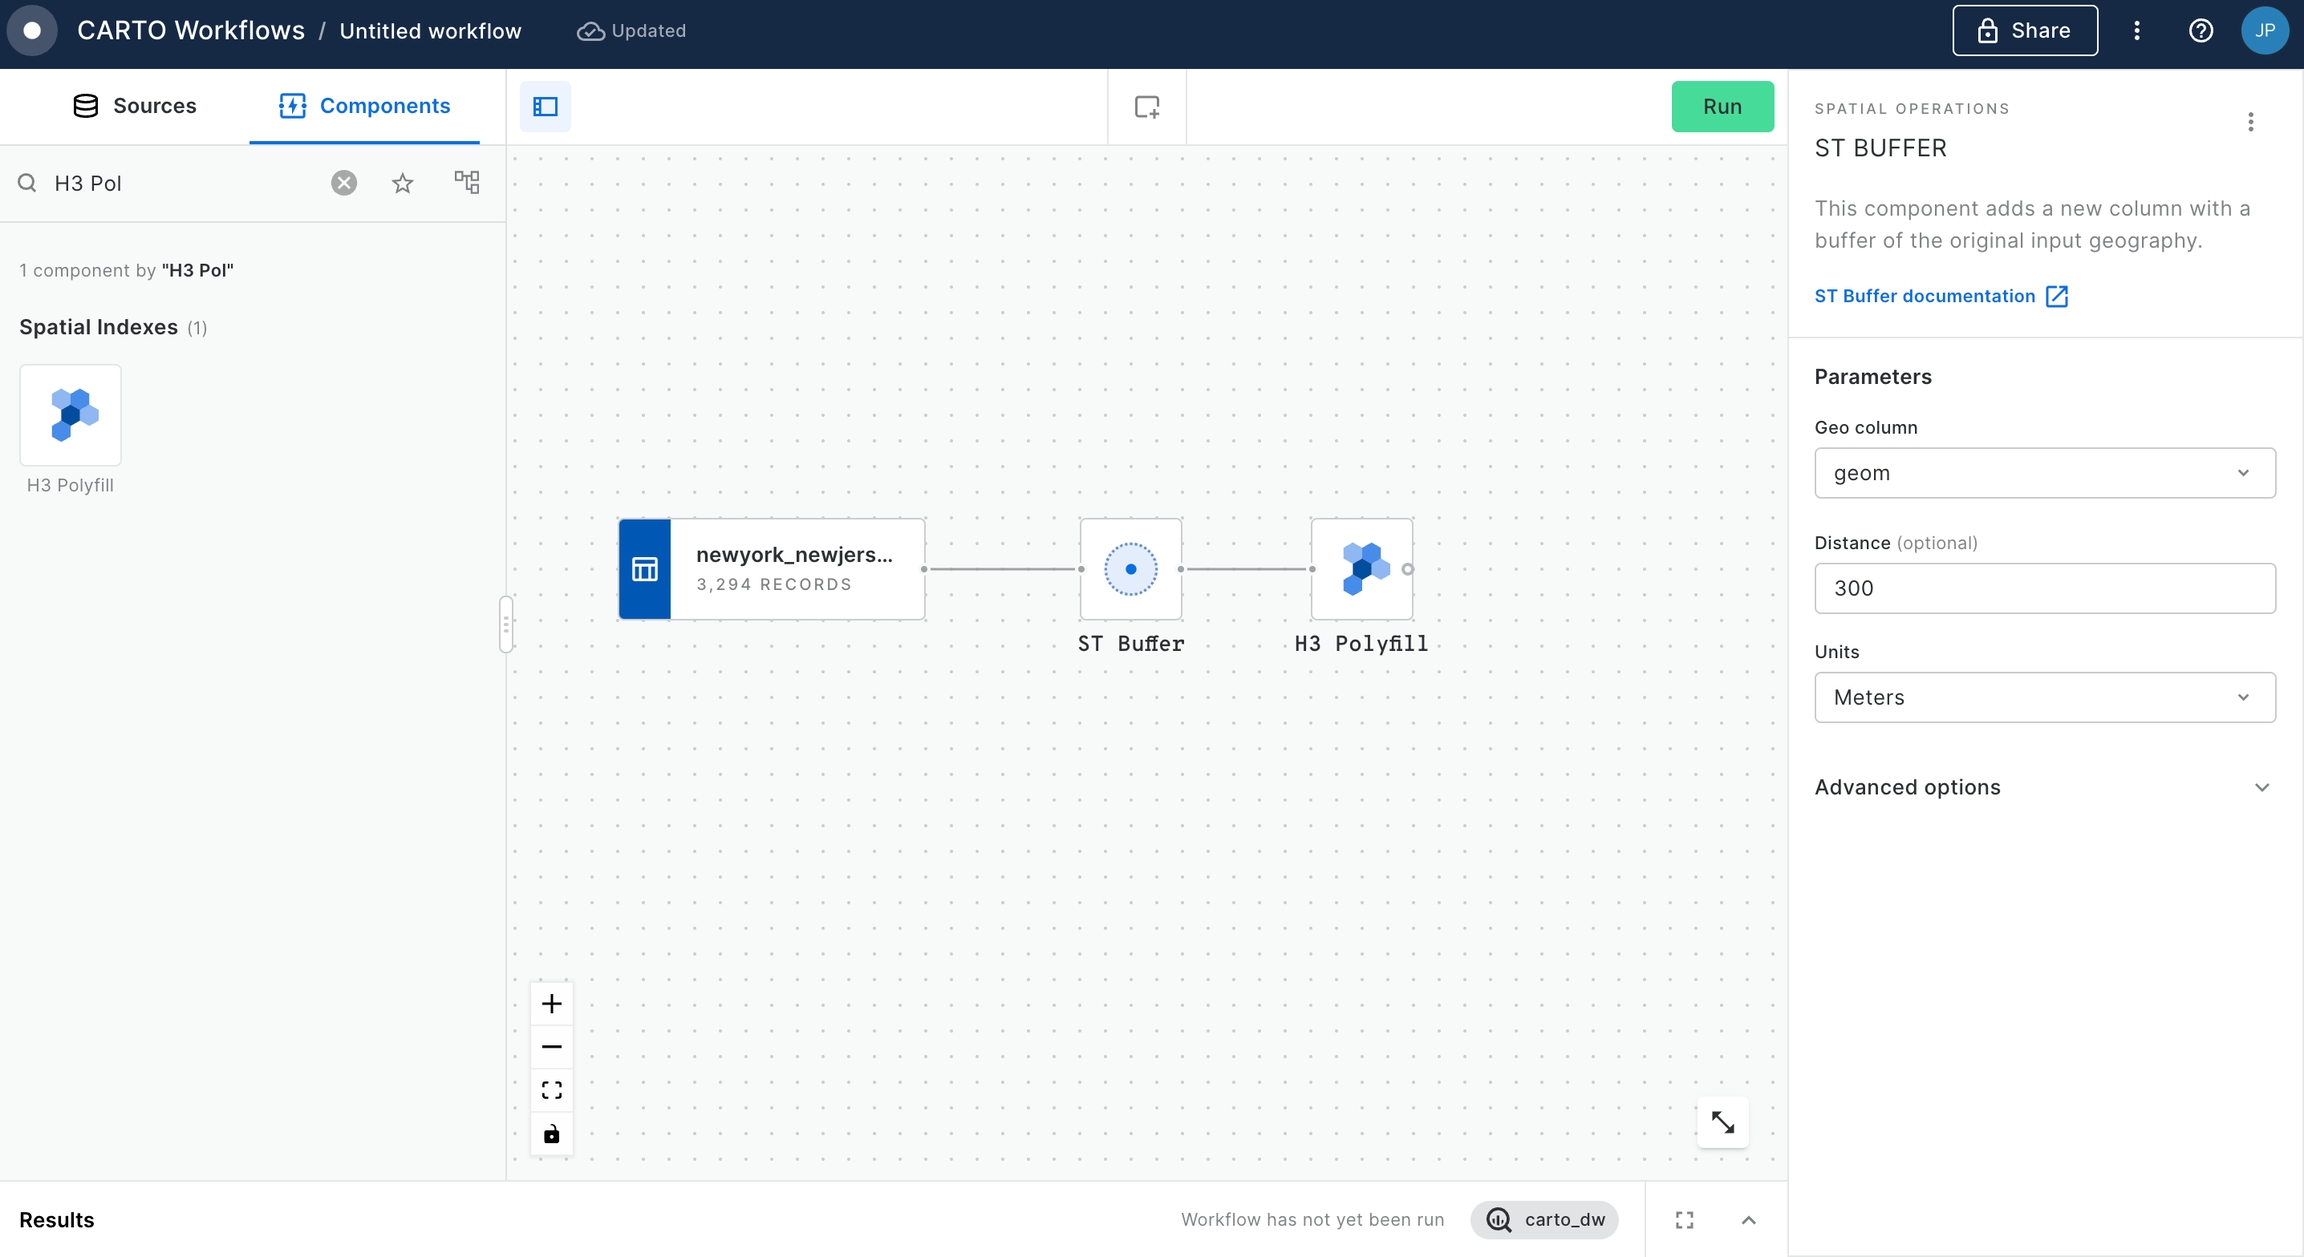Image resolution: width=2304 pixels, height=1257 pixels.
Task: Select the ST Buffer node
Action: (x=1130, y=569)
